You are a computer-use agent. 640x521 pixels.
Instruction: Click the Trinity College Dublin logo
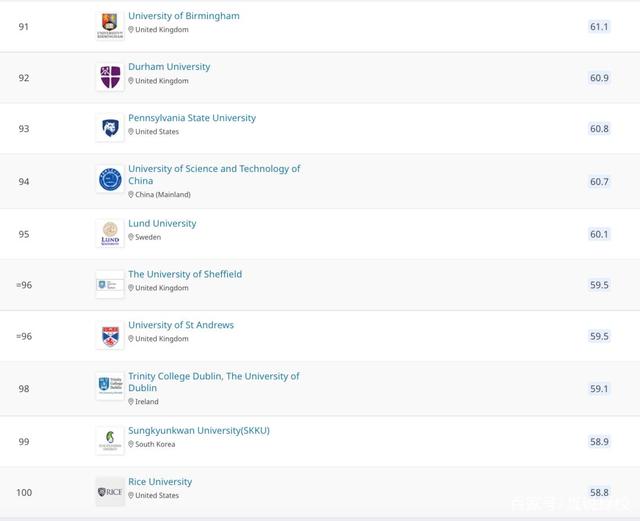[110, 386]
